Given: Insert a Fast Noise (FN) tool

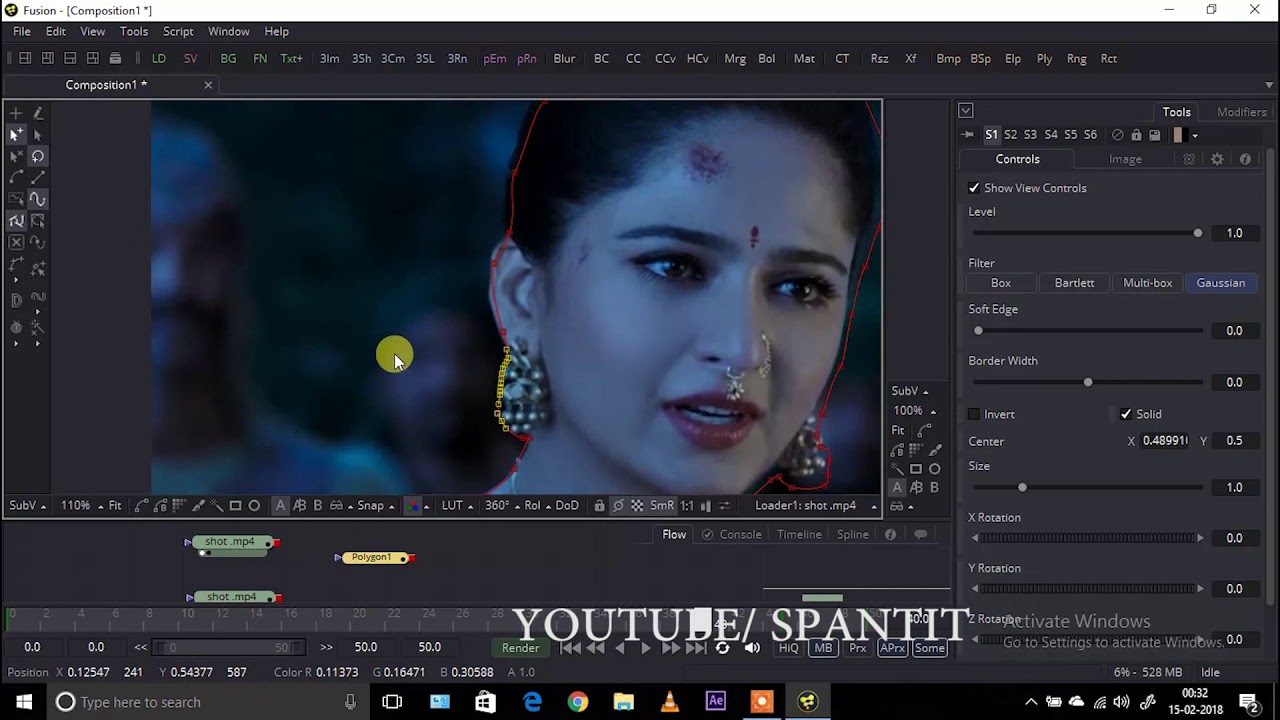Looking at the screenshot, I should (260, 59).
